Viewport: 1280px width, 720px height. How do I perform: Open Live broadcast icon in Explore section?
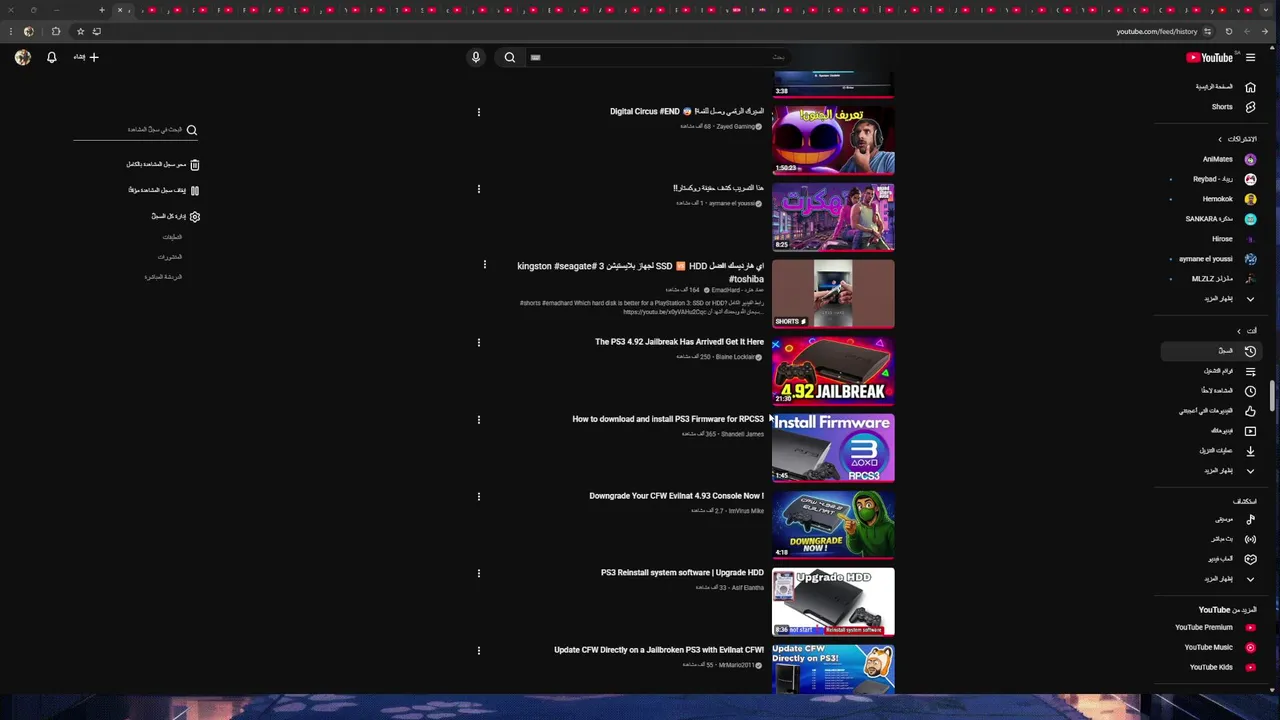tap(1250, 539)
